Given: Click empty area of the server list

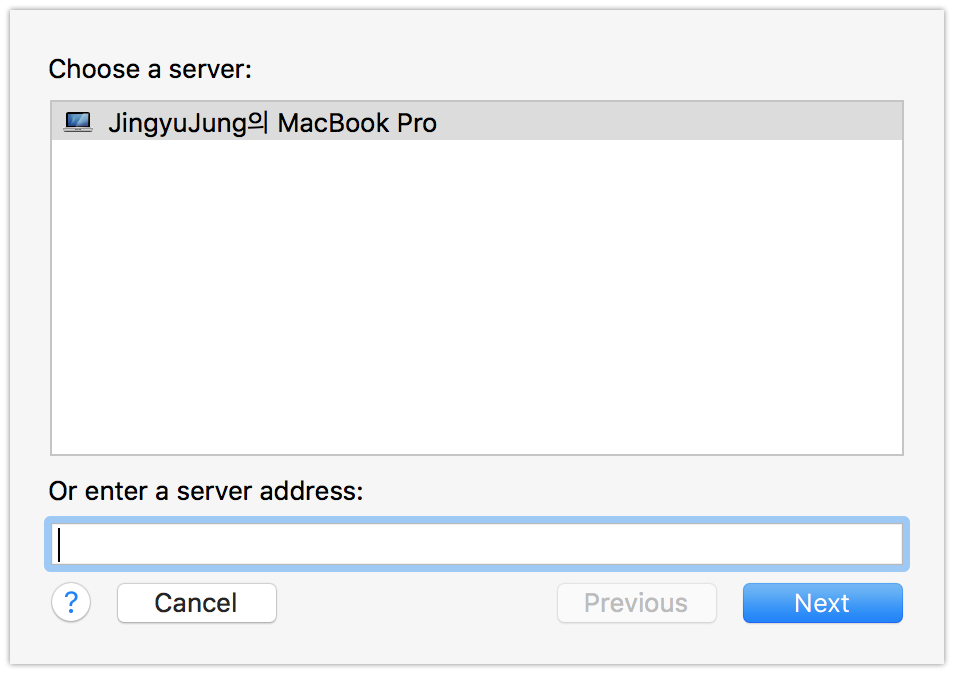Looking at the screenshot, I should pos(477,297).
